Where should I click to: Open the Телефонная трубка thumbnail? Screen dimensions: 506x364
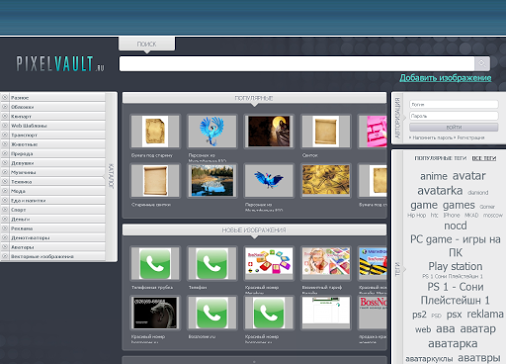tap(155, 263)
